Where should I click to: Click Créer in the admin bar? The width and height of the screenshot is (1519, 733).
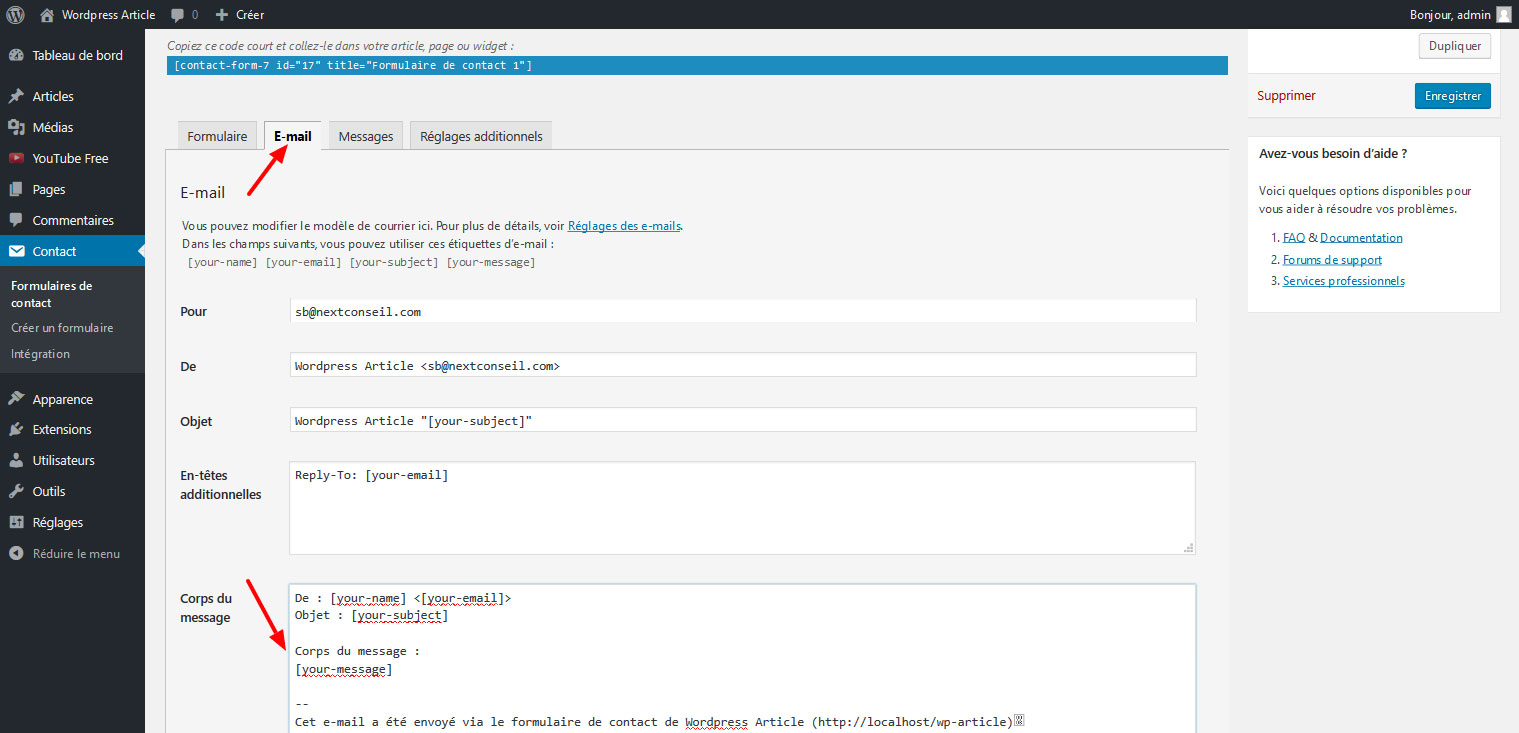click(x=250, y=15)
